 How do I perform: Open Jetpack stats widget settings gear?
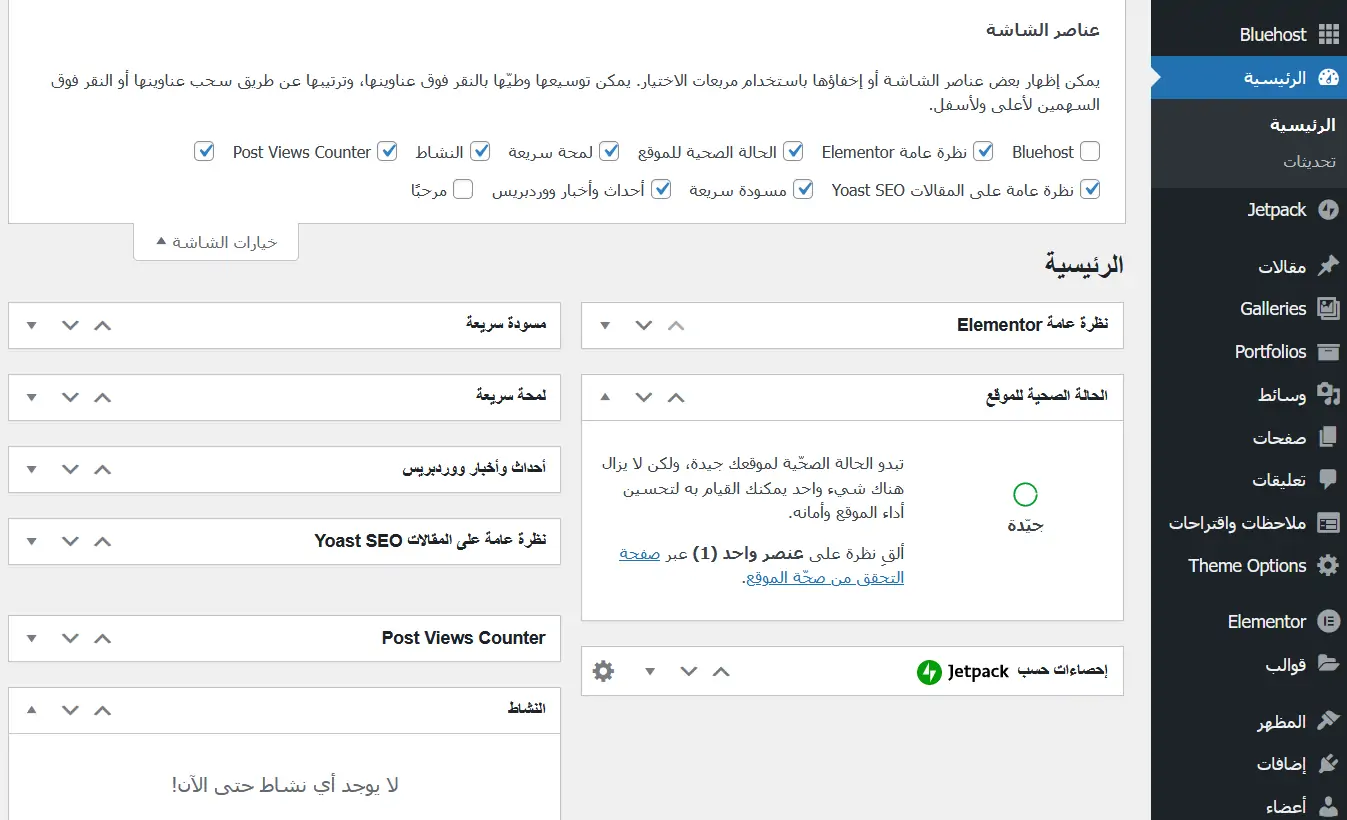pos(603,671)
